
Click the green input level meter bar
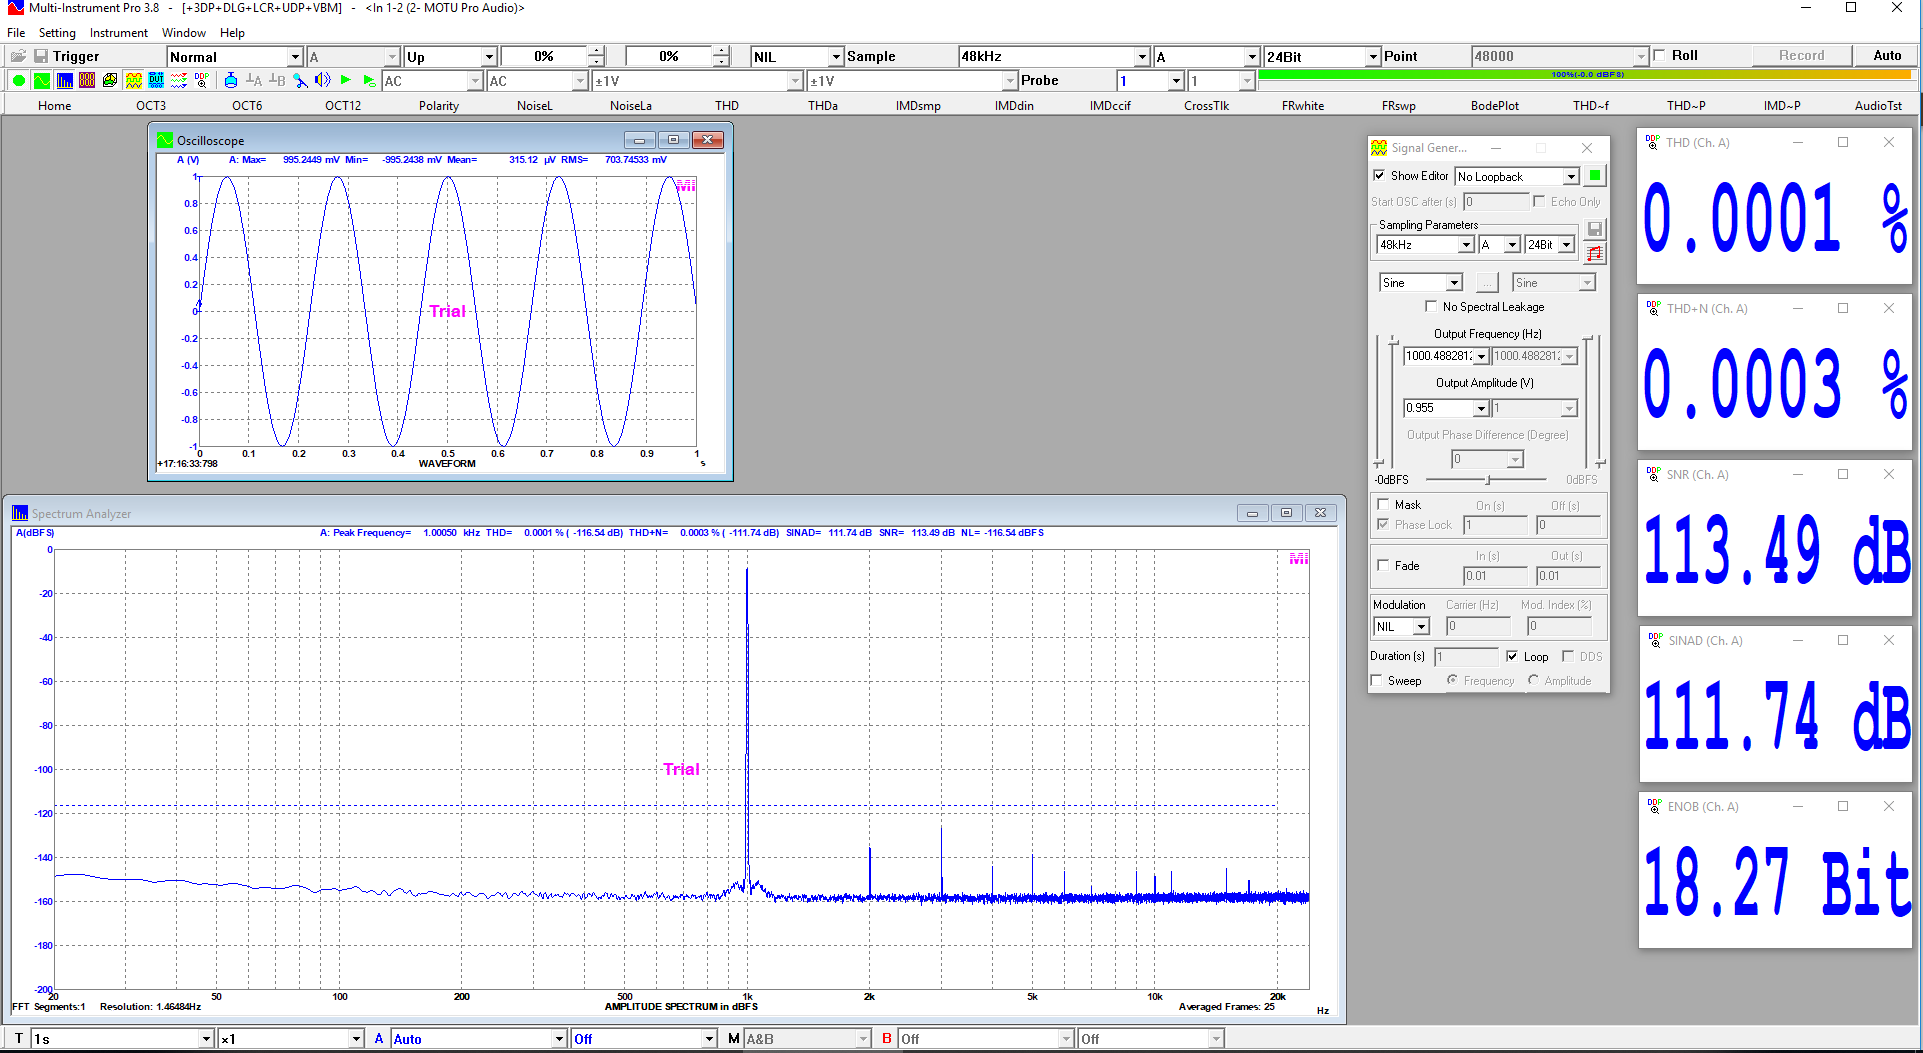coord(1585,74)
